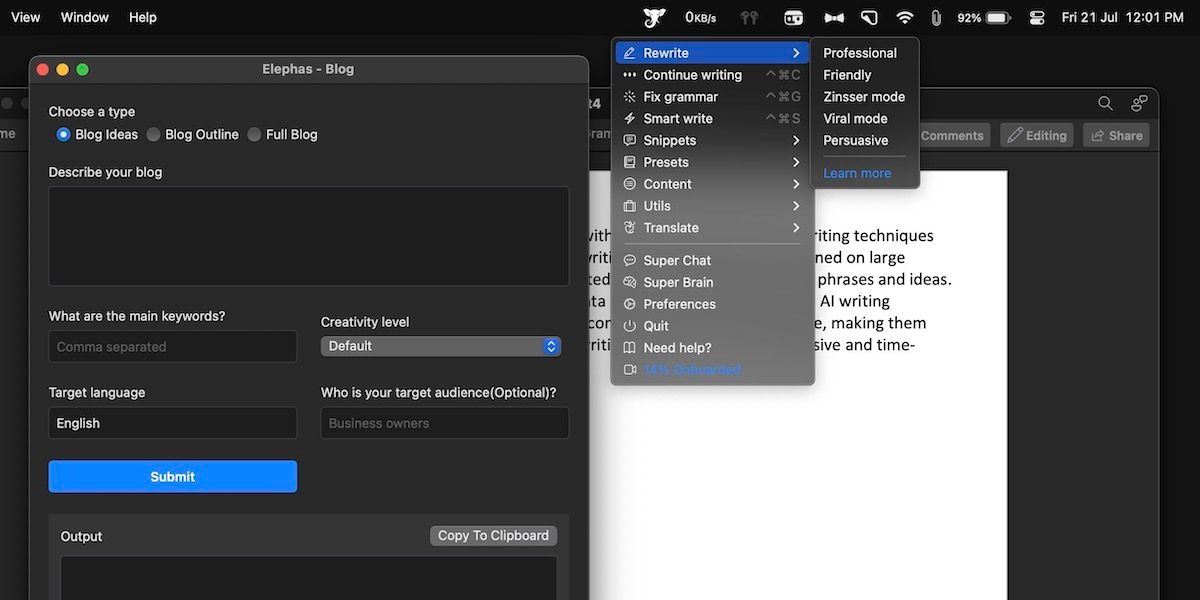Click the AirPods icon in menu bar
Image resolution: width=1200 pixels, height=600 pixels.
(x=748, y=17)
